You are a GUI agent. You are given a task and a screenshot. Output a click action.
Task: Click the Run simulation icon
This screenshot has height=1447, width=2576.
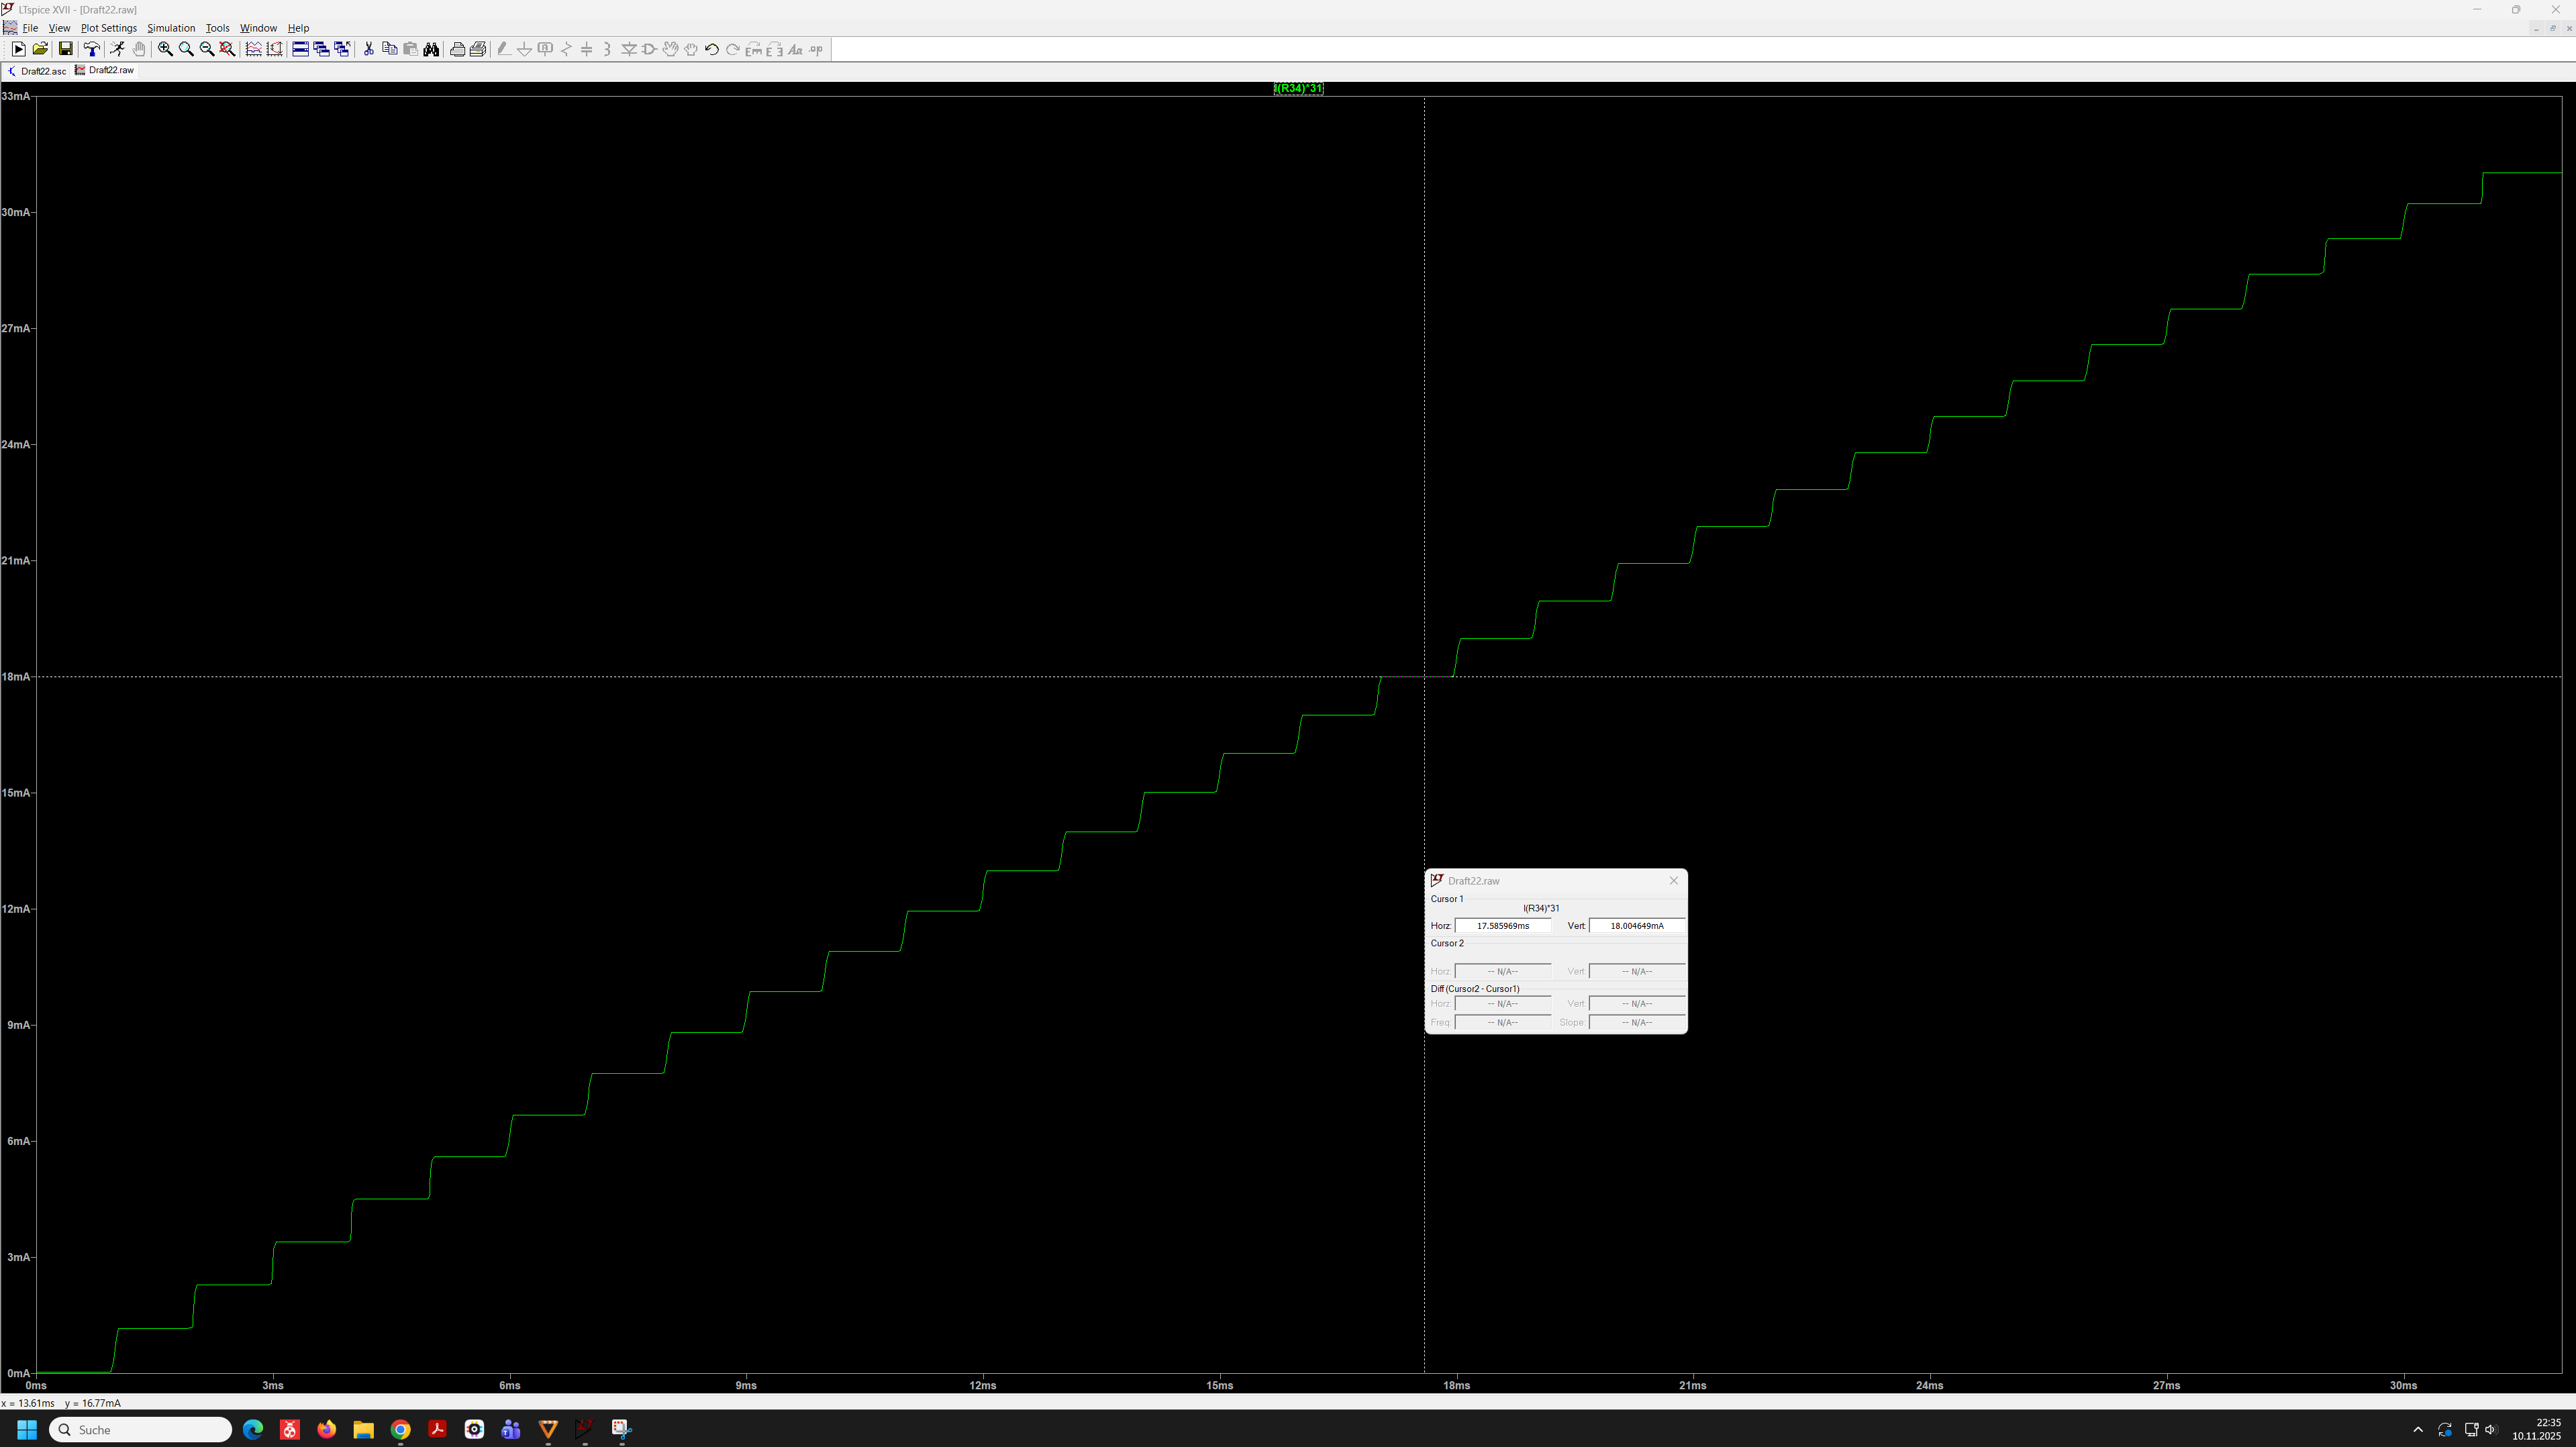coord(18,49)
